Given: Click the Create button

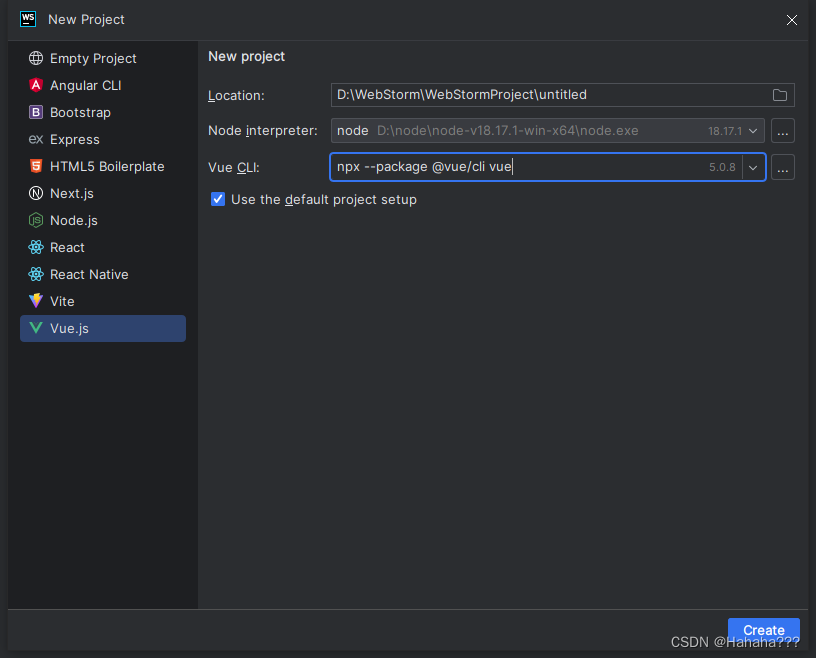Looking at the screenshot, I should 763,630.
